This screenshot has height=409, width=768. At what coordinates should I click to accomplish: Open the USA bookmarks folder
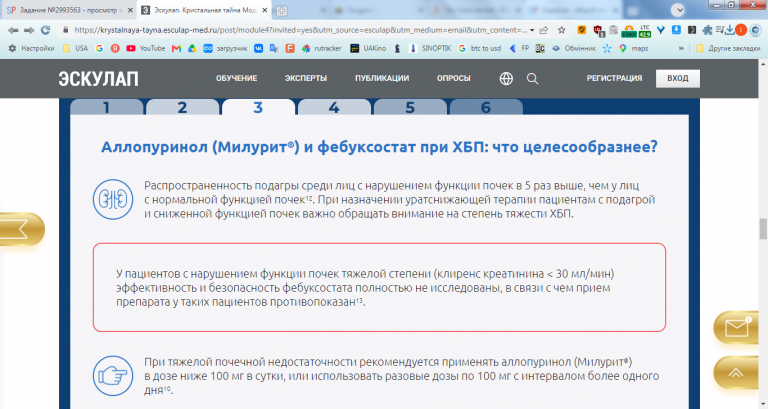pyautogui.click(x=75, y=48)
